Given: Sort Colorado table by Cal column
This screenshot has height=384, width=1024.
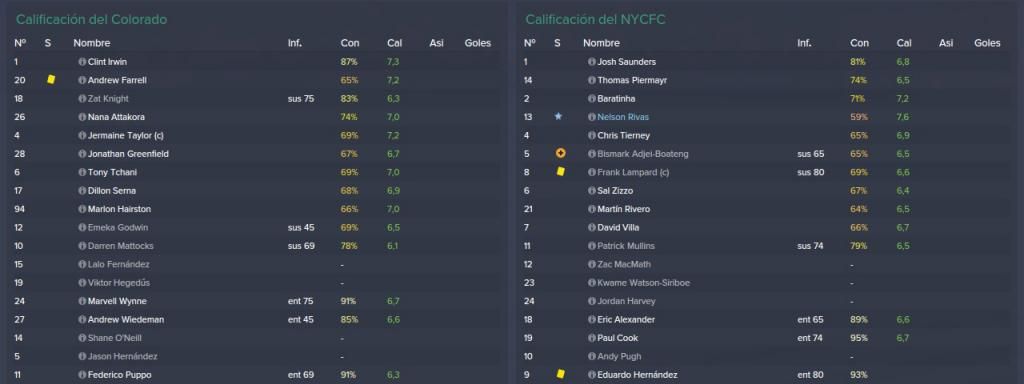Looking at the screenshot, I should [394, 43].
